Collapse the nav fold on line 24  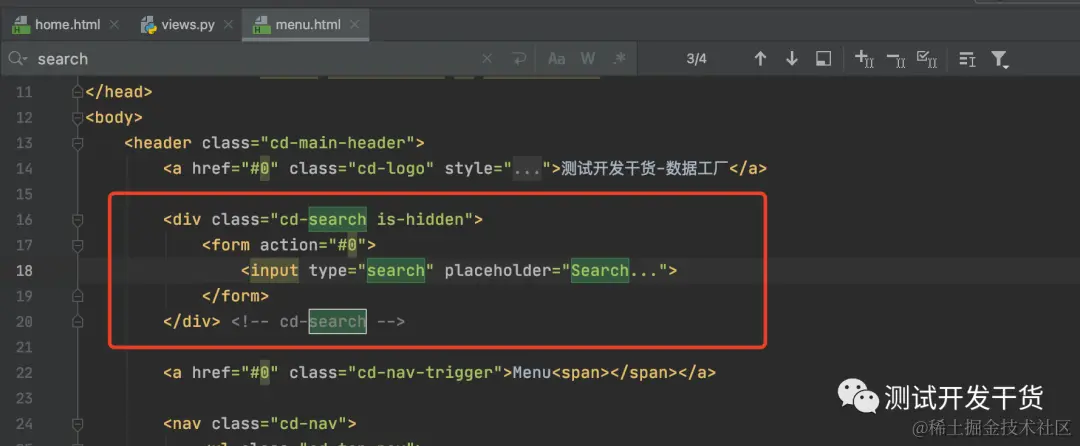[x=77, y=423]
